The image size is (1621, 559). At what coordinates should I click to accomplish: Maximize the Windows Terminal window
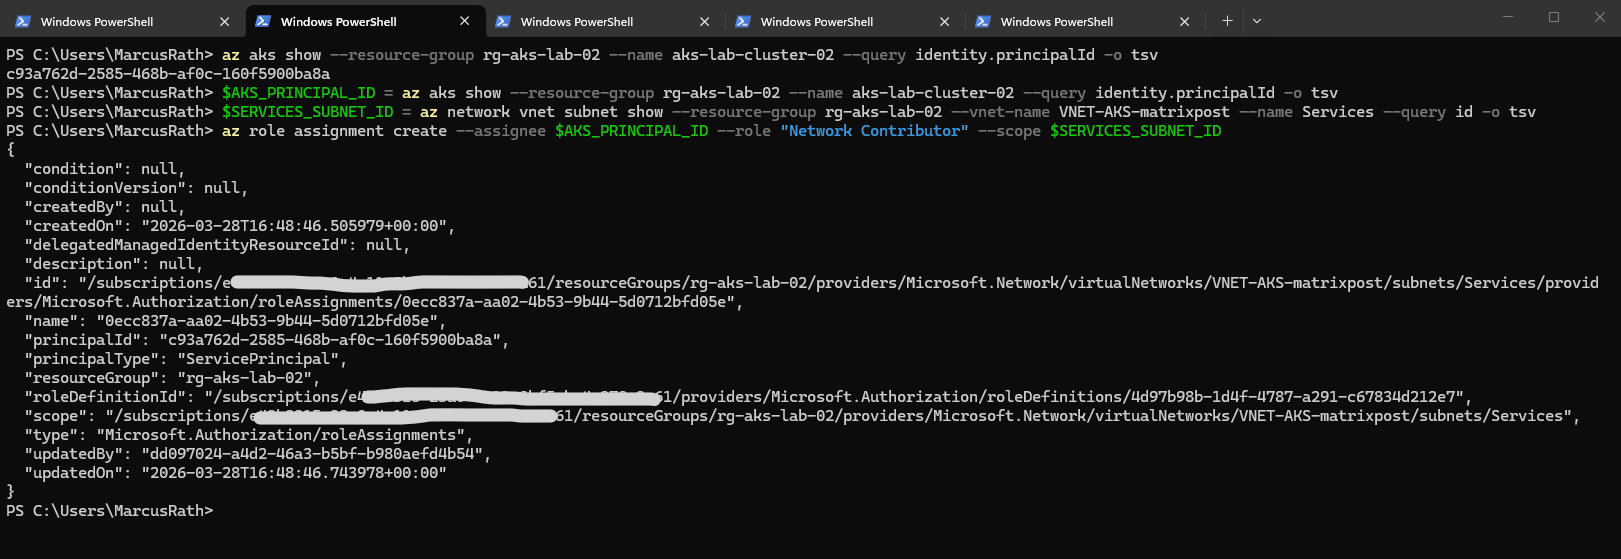tap(1554, 17)
